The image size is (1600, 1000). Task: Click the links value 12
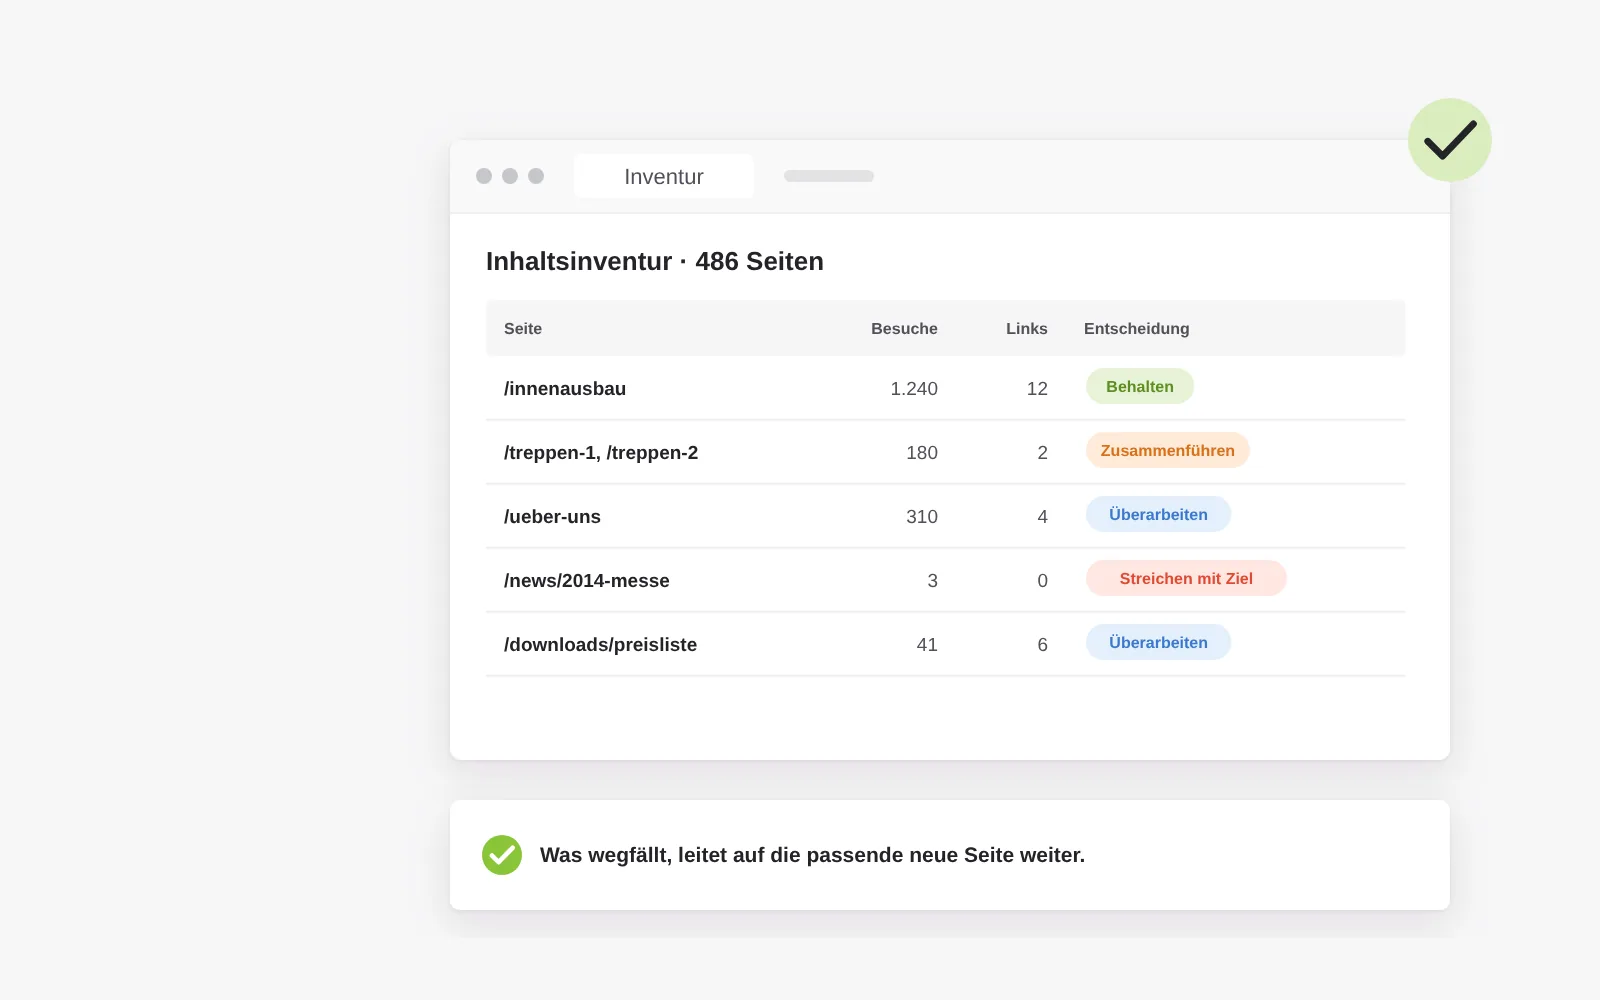1037,388
